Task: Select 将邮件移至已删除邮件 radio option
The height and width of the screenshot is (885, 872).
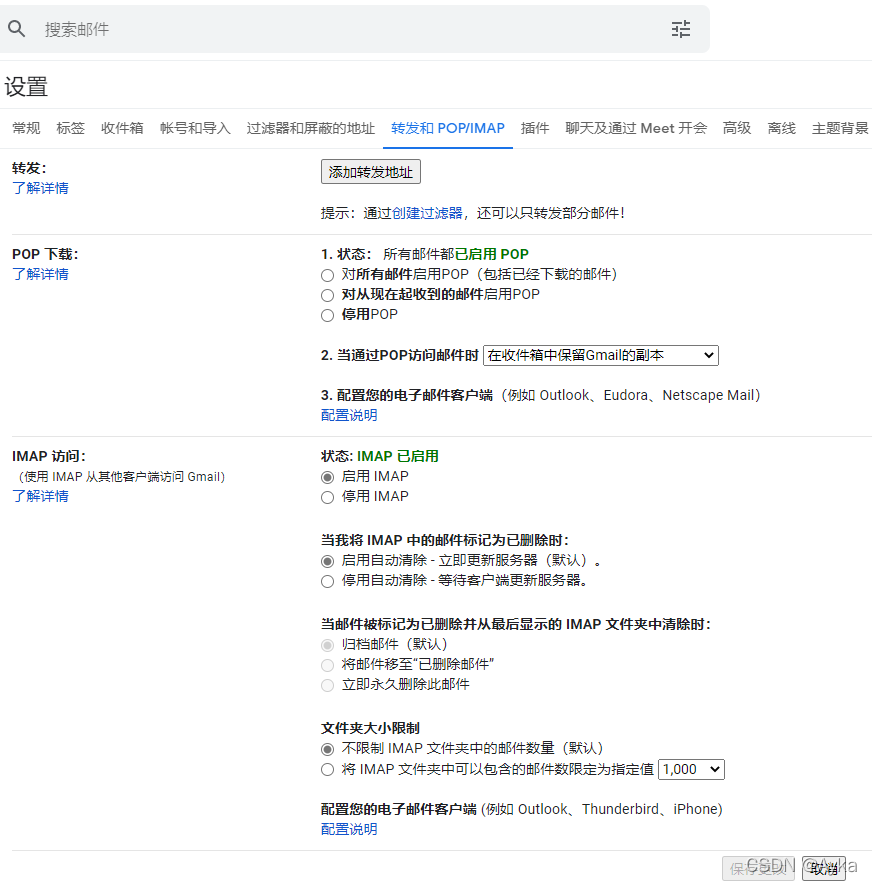Action: [x=327, y=665]
